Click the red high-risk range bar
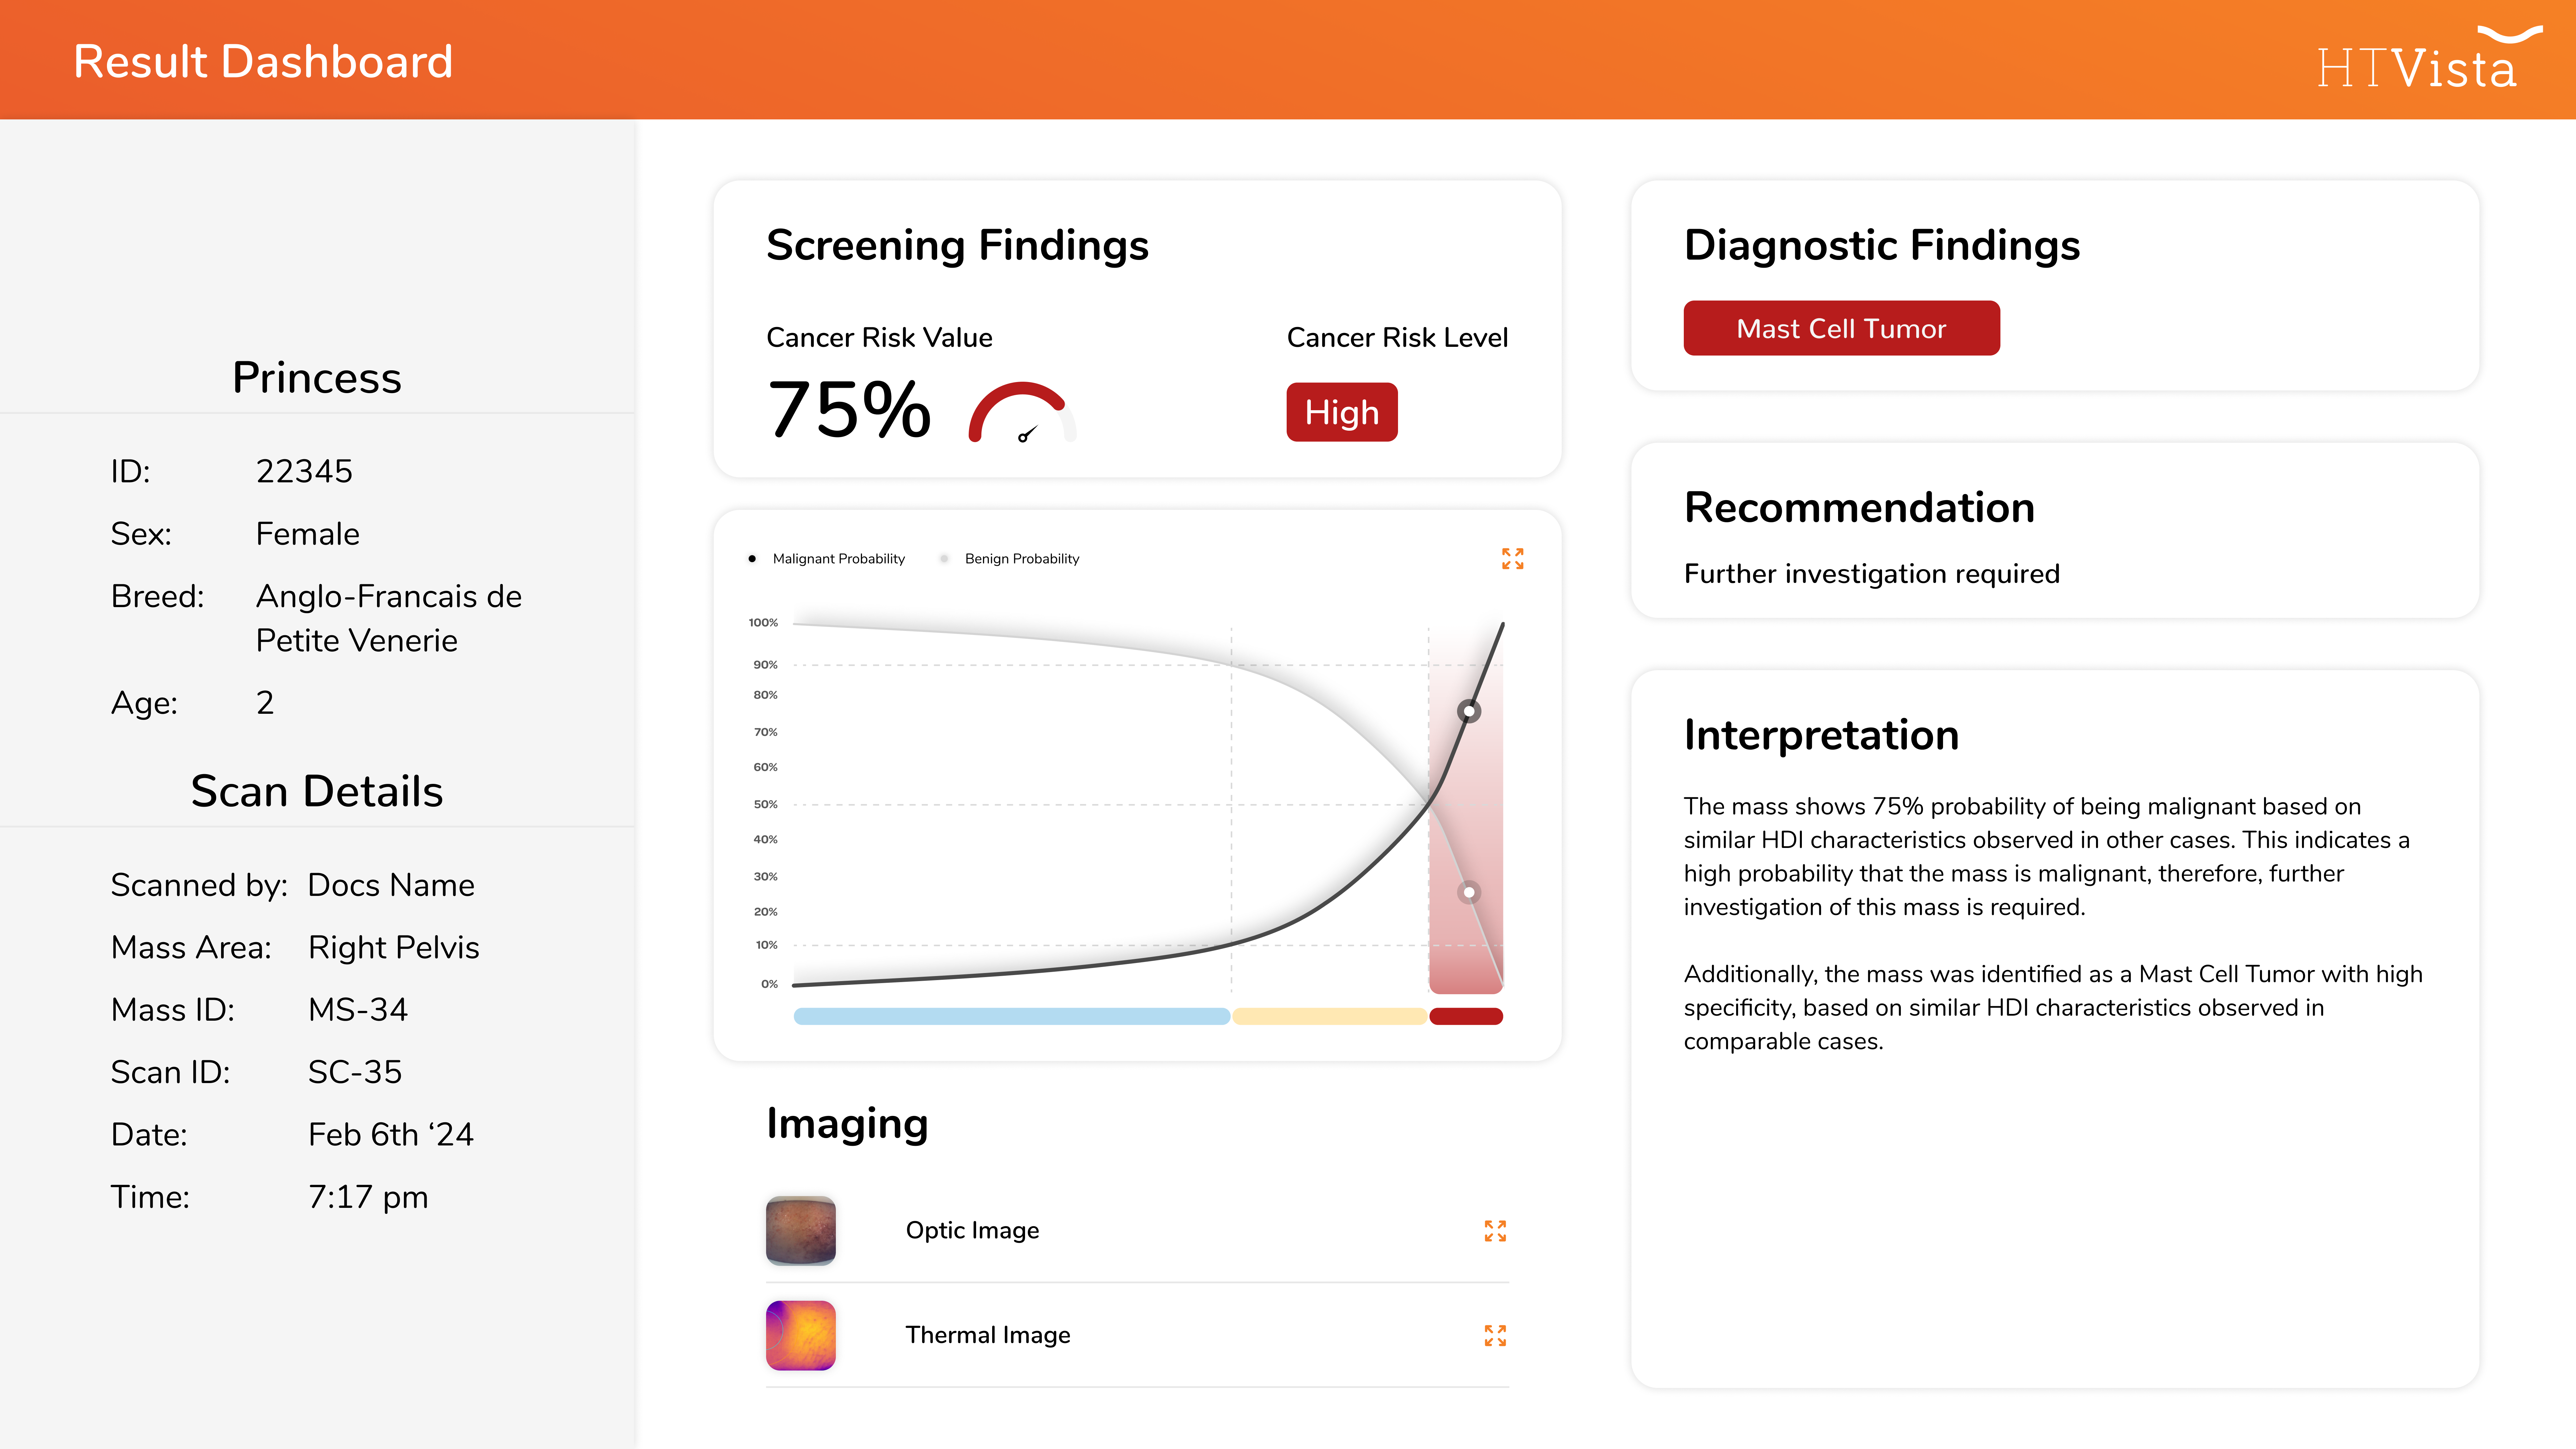2576x1449 pixels. coord(1466,1016)
